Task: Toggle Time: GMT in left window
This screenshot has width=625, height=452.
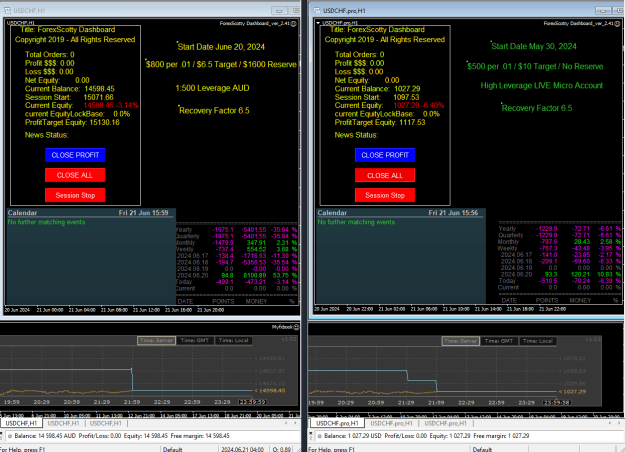Action: click(195, 340)
